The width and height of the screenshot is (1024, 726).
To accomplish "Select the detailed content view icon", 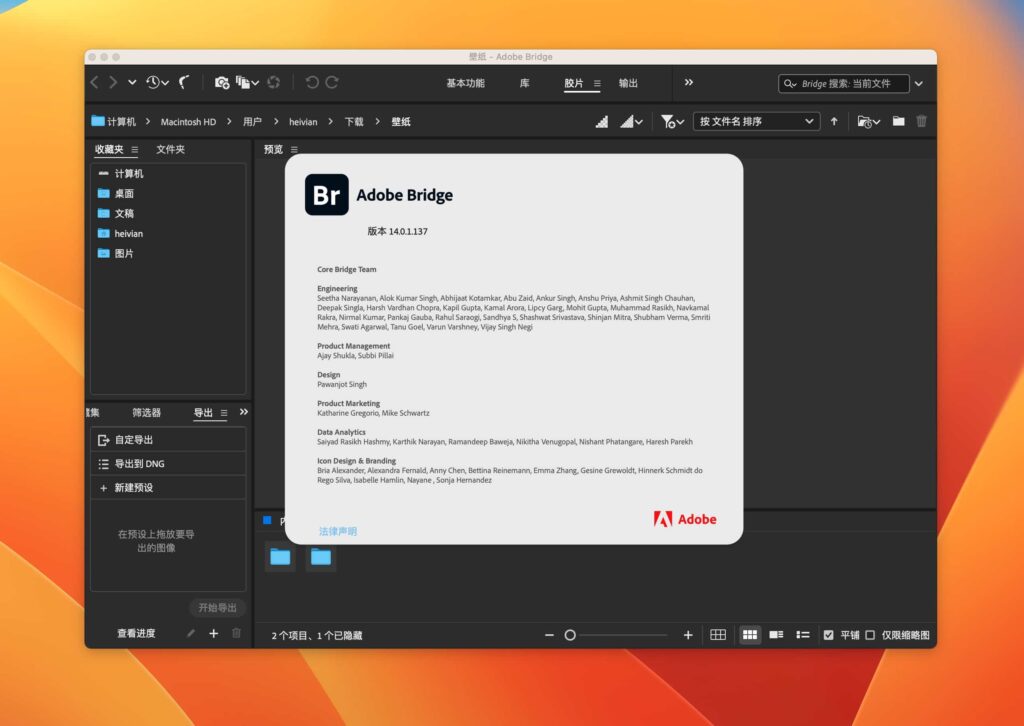I will pyautogui.click(x=776, y=634).
